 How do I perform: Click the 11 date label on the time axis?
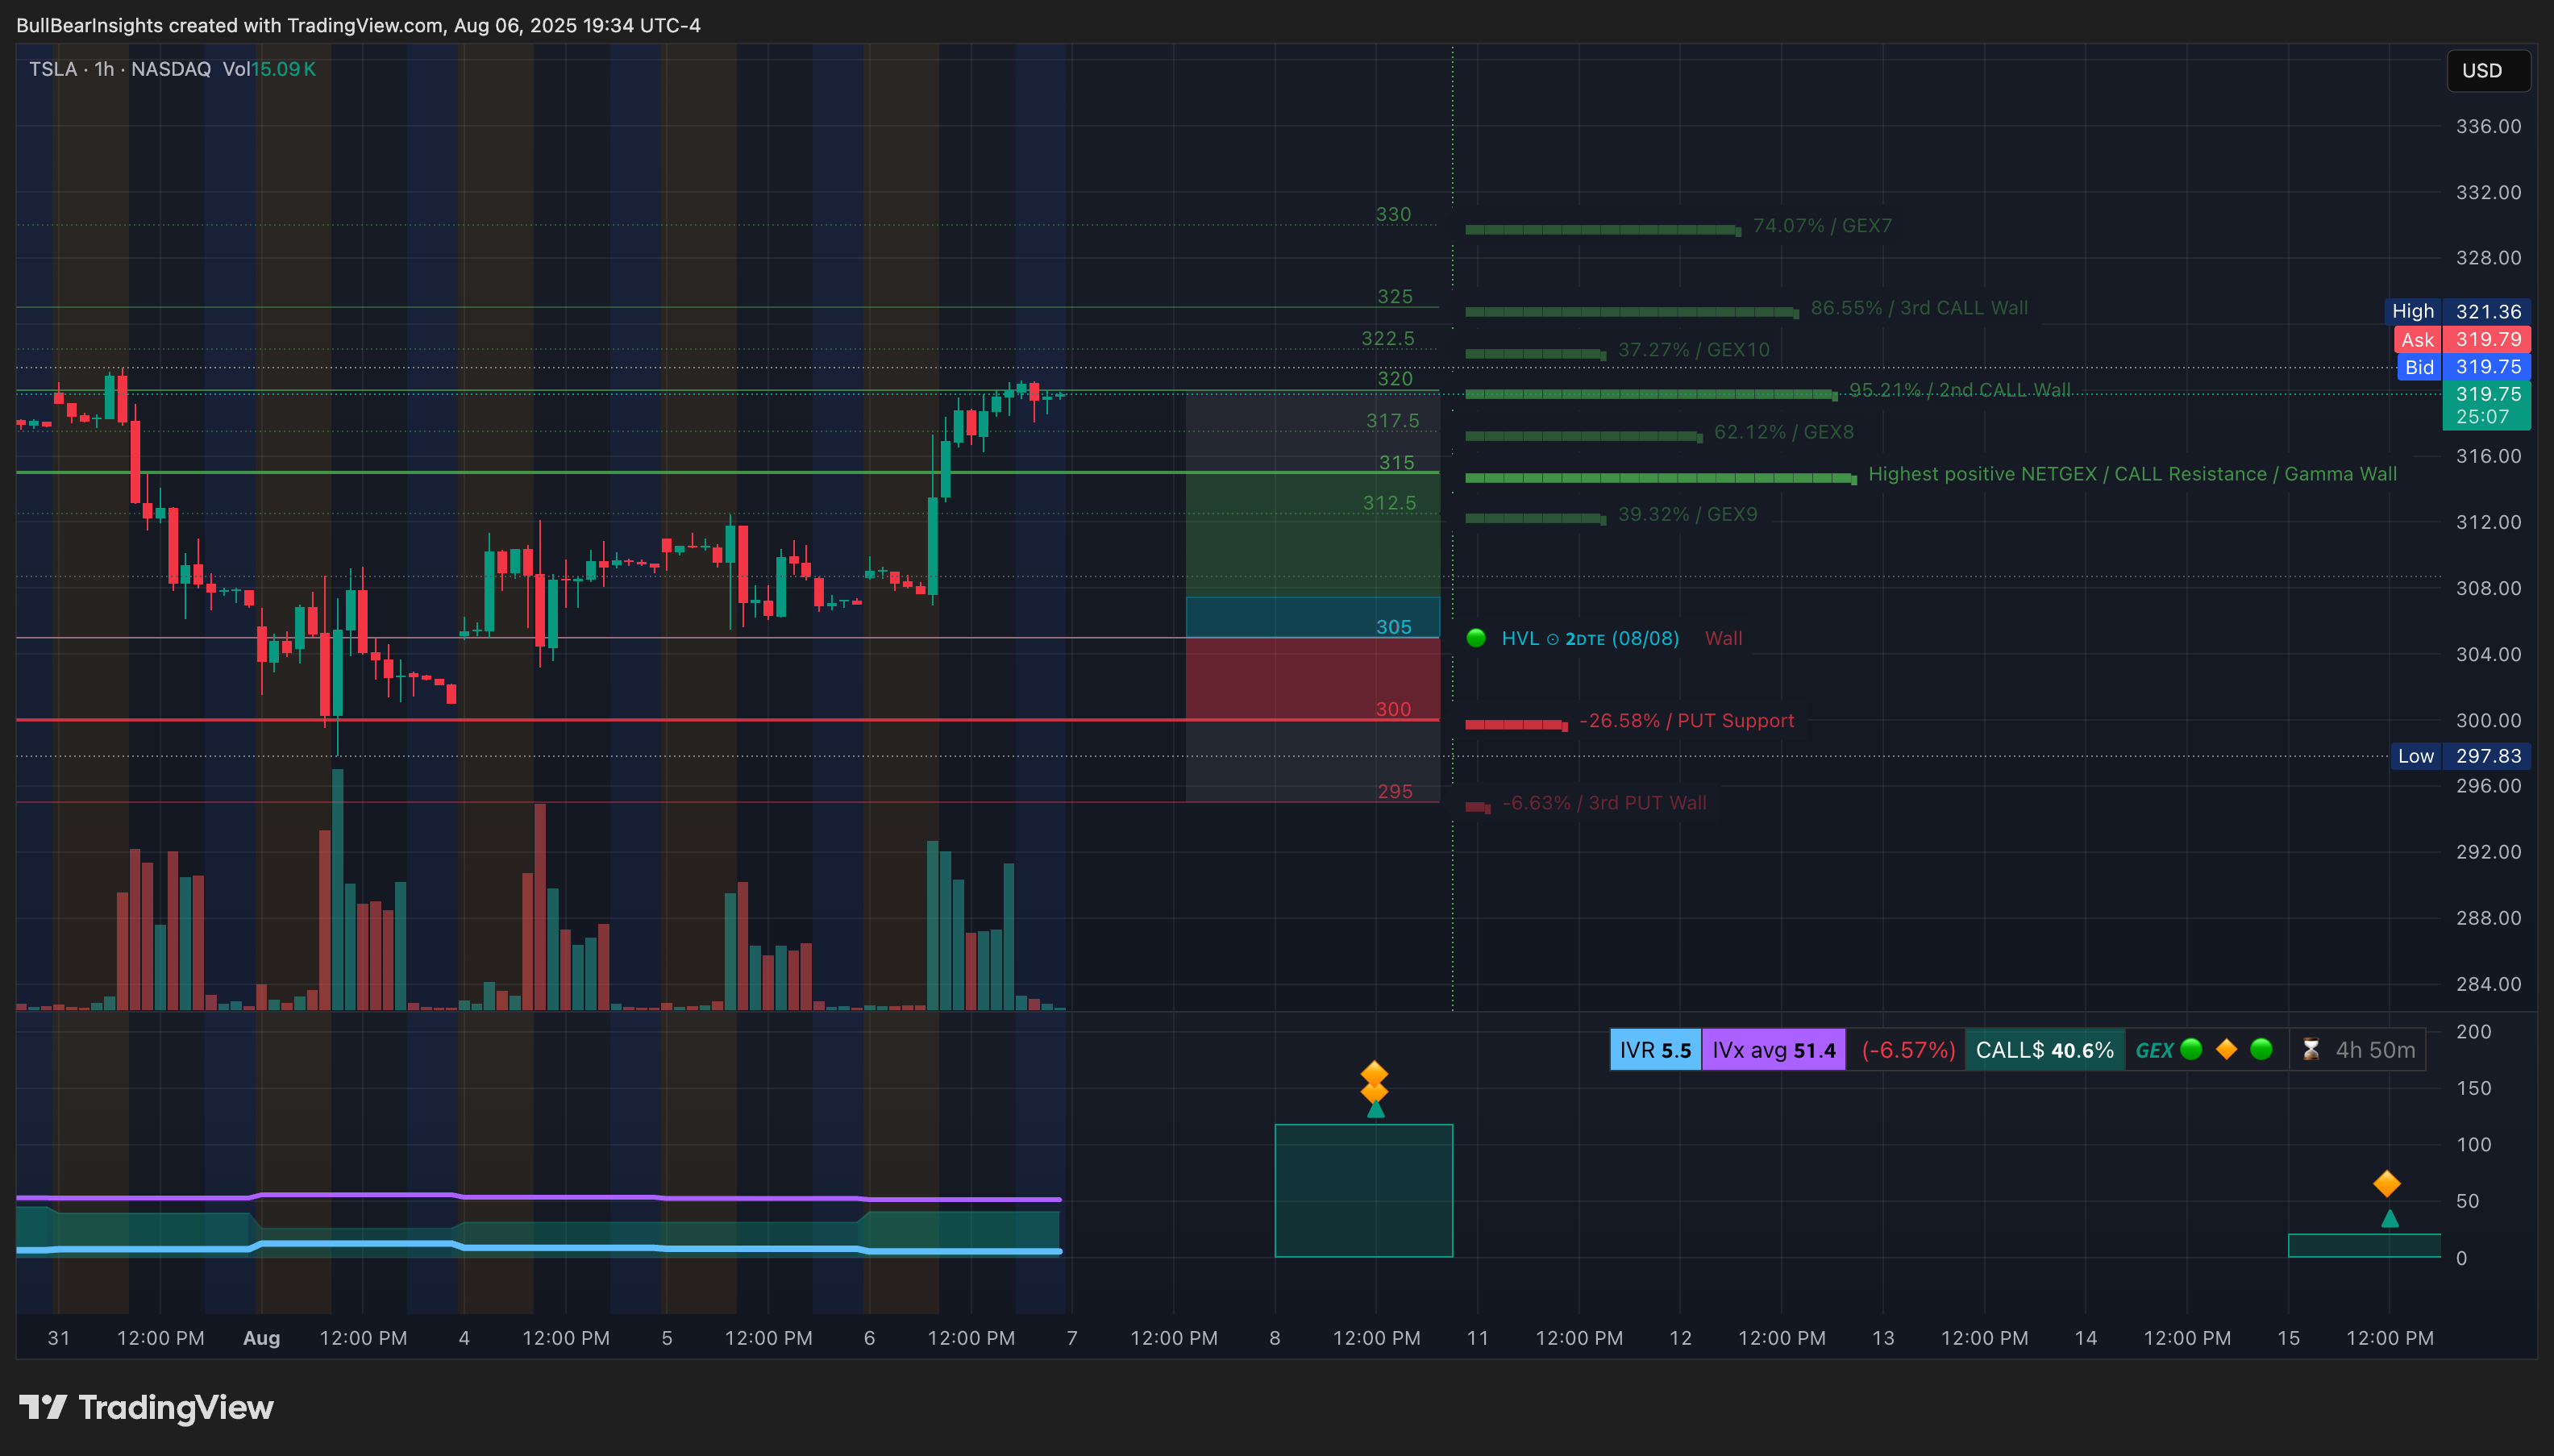click(x=1476, y=1337)
